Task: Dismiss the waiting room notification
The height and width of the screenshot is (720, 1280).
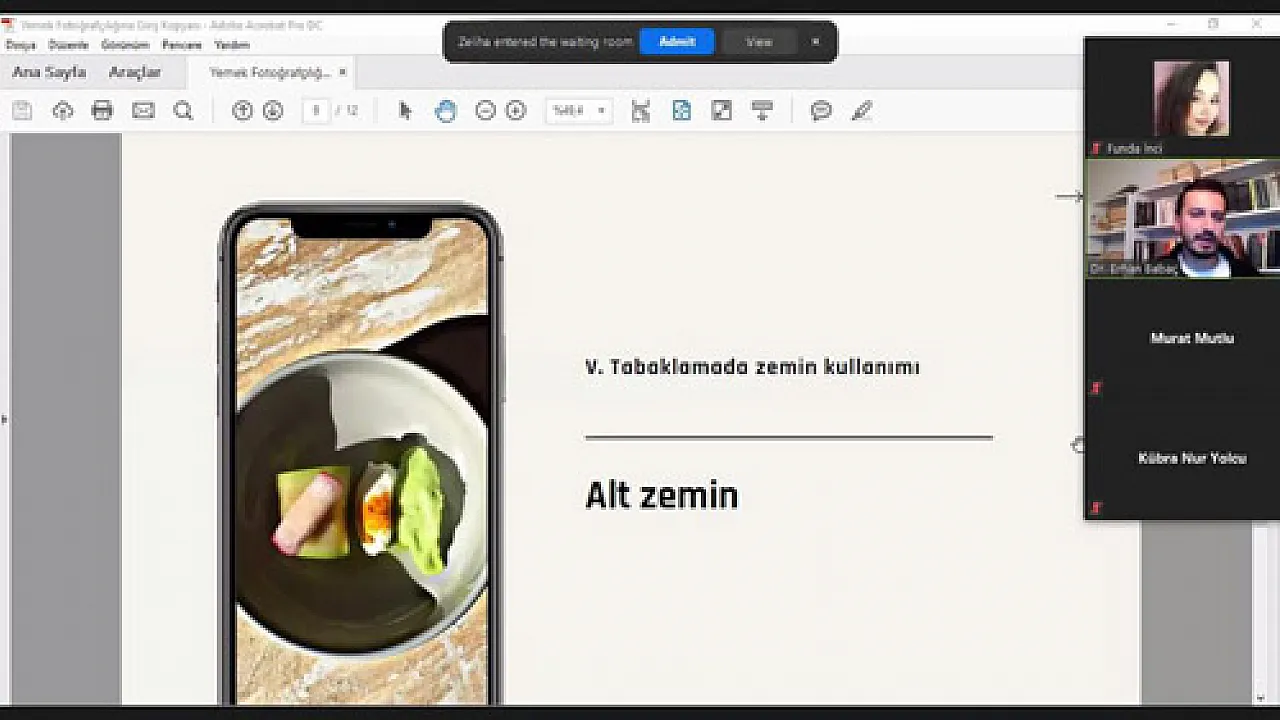Action: click(815, 42)
